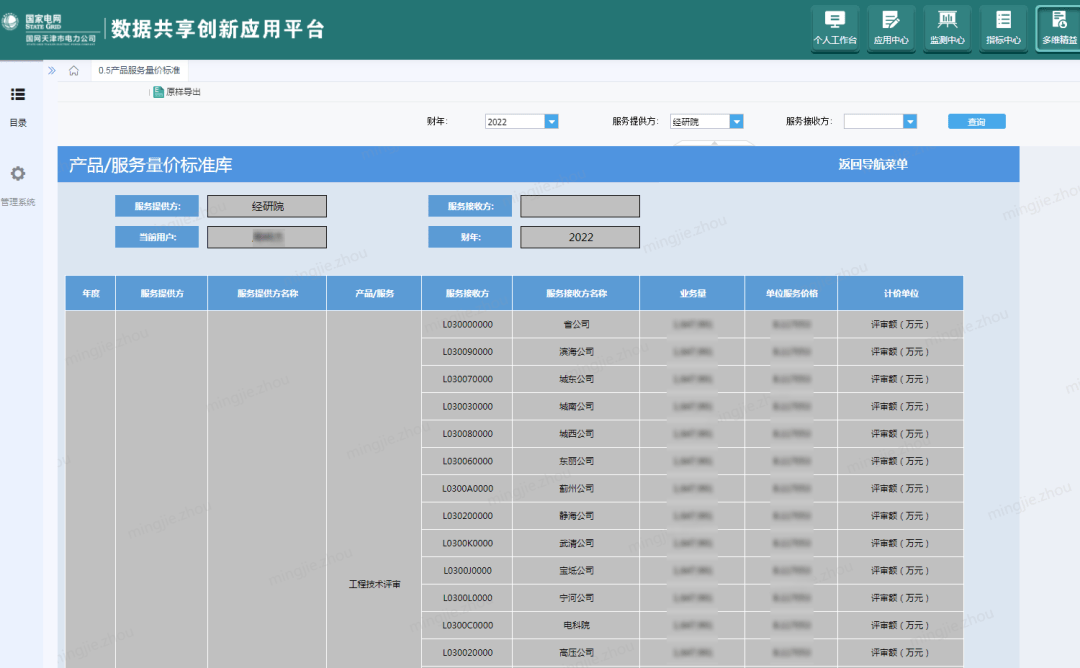Screen dimensions: 1080x668
Task: Click the 服务接收方名称 column header
Action: [577, 293]
